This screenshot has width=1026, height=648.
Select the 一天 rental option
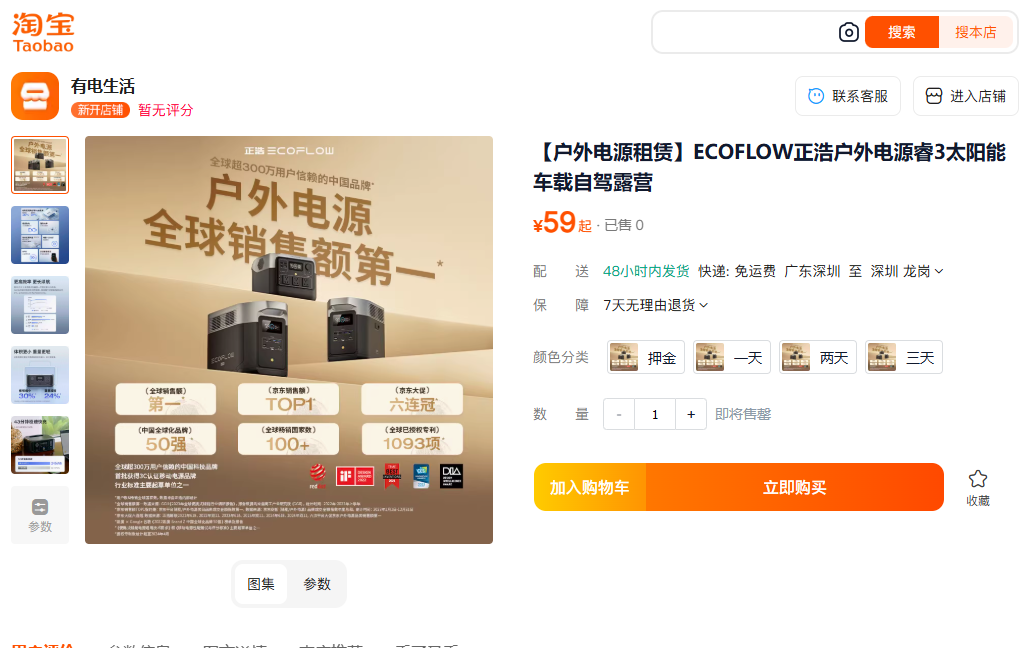coord(732,357)
